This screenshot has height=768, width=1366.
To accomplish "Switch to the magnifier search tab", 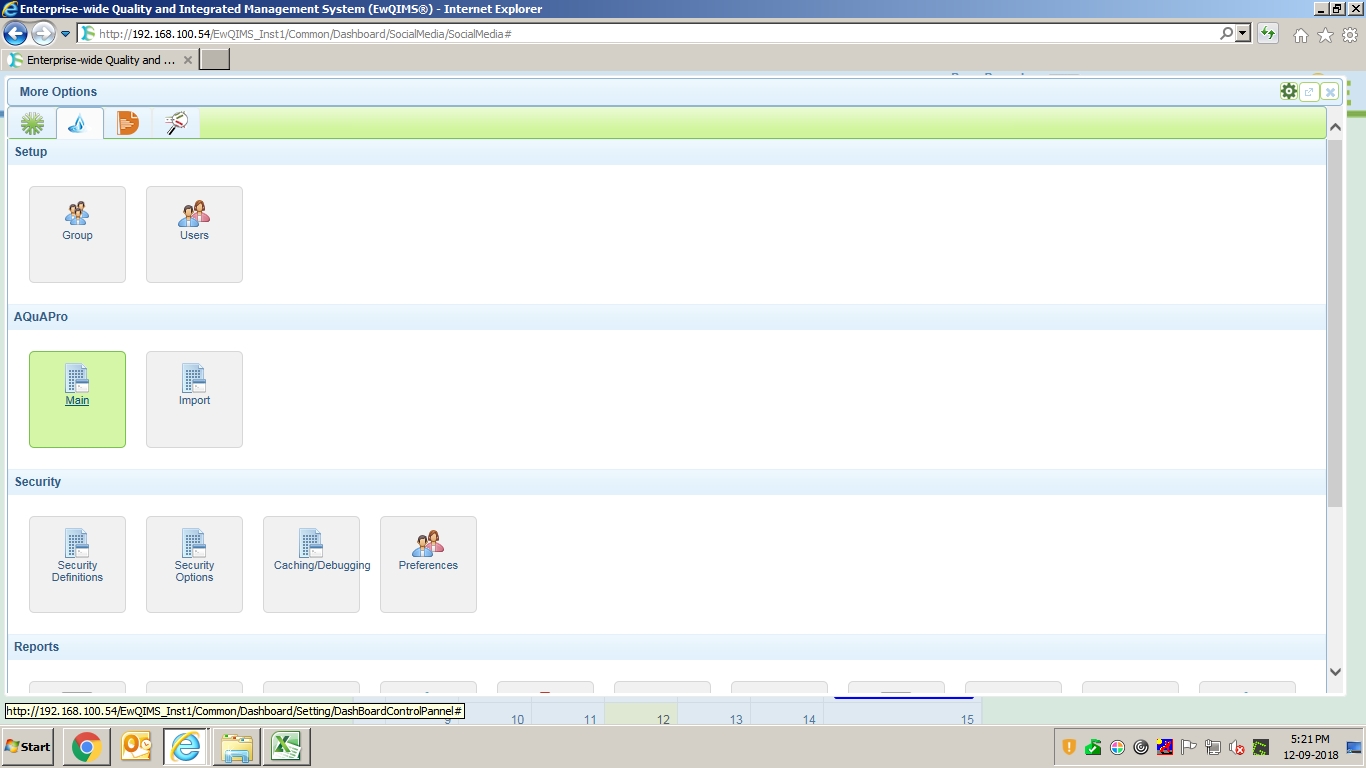I will [x=176, y=123].
